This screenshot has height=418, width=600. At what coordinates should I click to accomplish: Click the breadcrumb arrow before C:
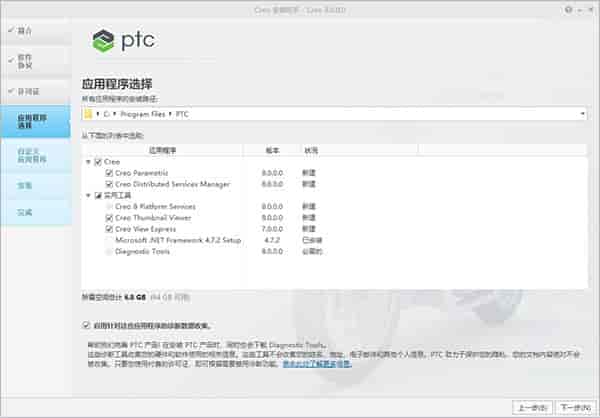[x=98, y=114]
